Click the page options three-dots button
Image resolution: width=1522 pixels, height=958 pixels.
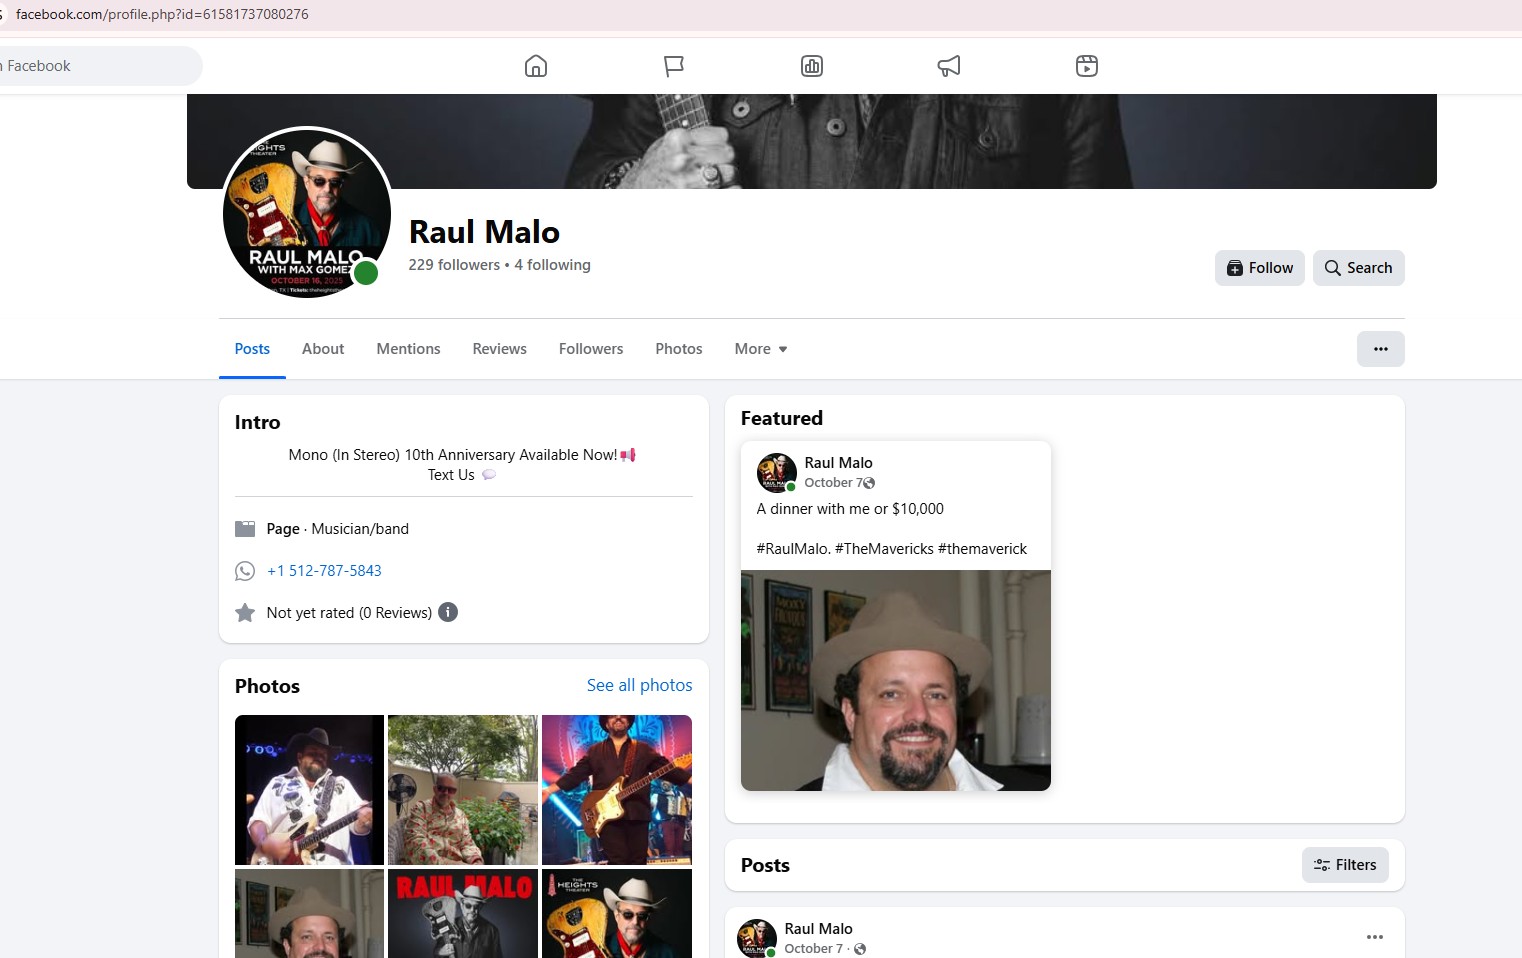(1380, 349)
